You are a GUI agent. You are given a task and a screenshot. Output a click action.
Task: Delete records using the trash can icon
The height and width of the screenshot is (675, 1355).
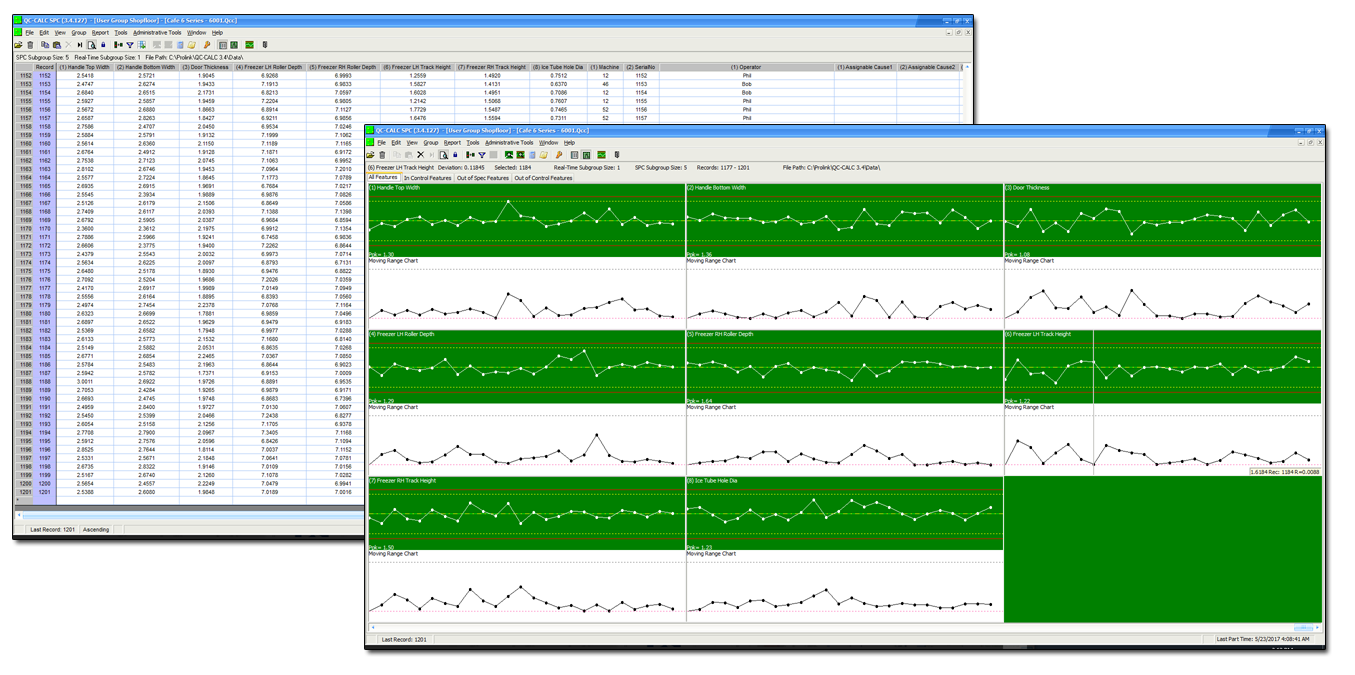(31, 44)
